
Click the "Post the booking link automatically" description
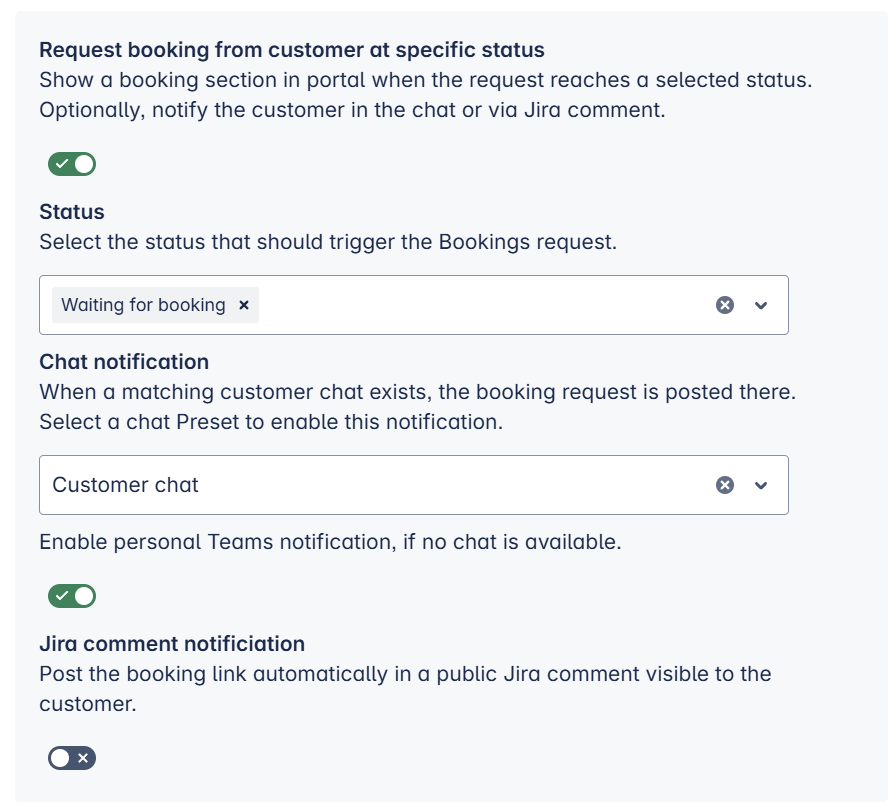[x=405, y=674]
